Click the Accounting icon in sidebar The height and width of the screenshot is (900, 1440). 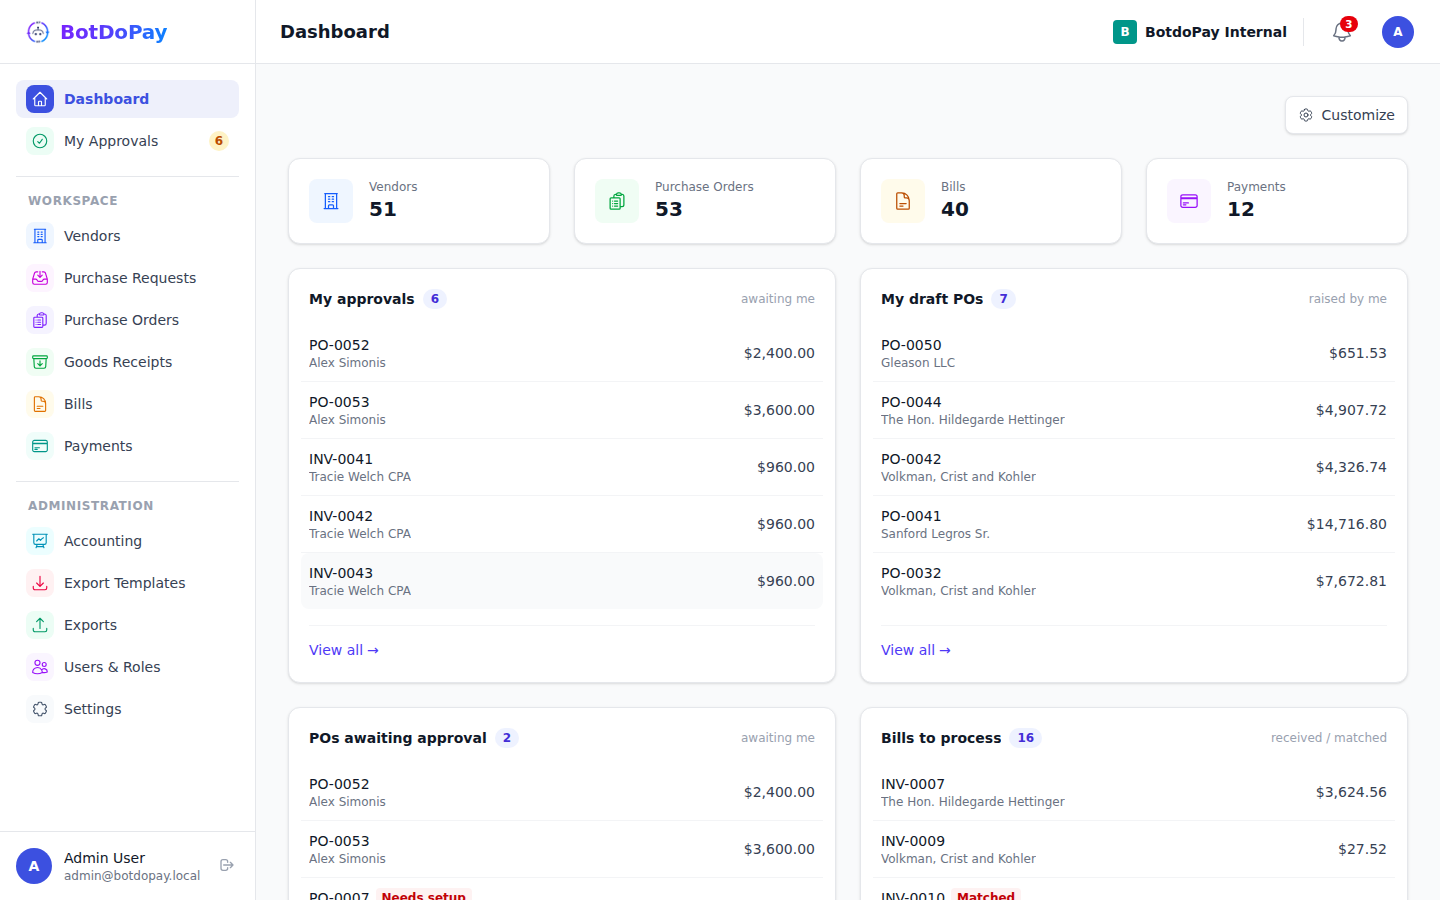[x=40, y=541]
